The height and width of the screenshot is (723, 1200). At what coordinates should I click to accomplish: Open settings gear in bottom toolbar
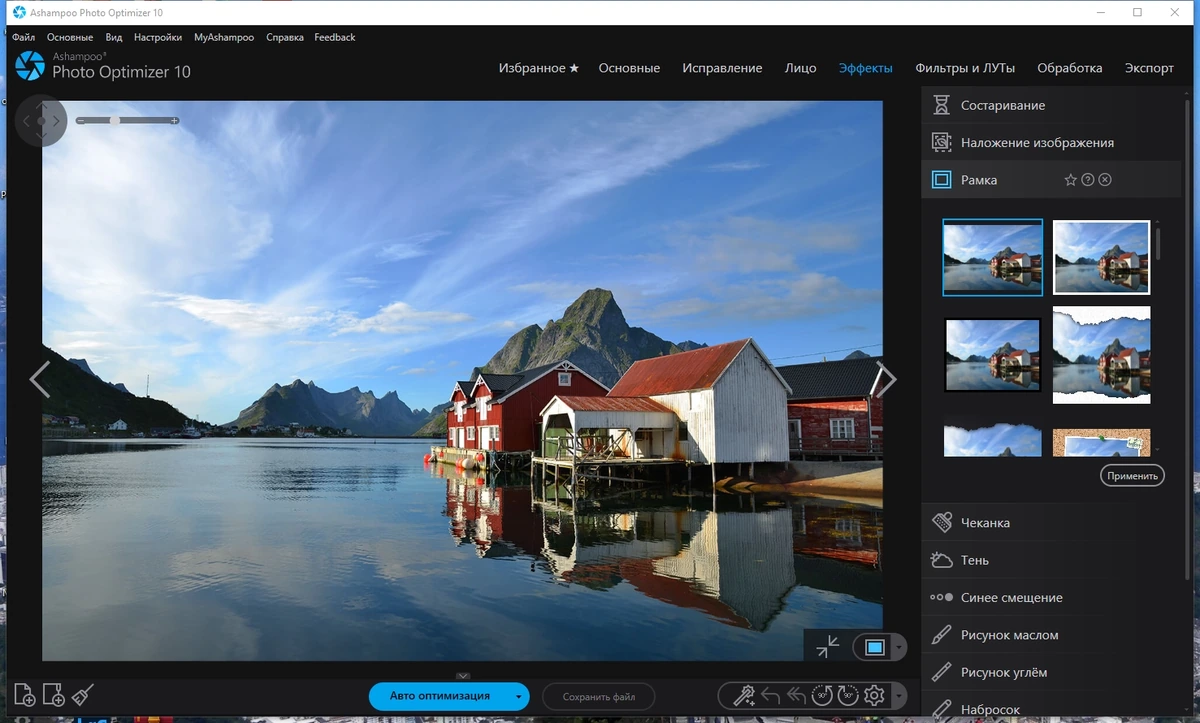[x=874, y=696]
